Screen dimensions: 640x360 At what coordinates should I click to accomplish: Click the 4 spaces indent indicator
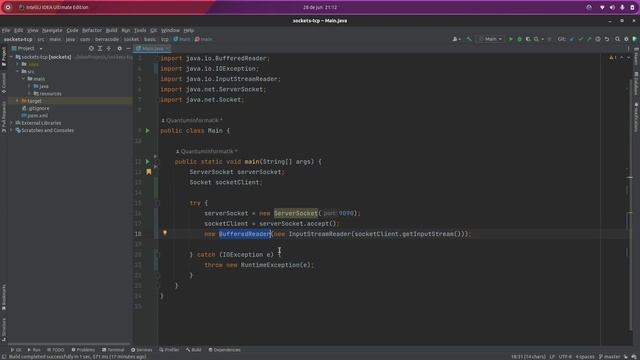tap(585, 357)
